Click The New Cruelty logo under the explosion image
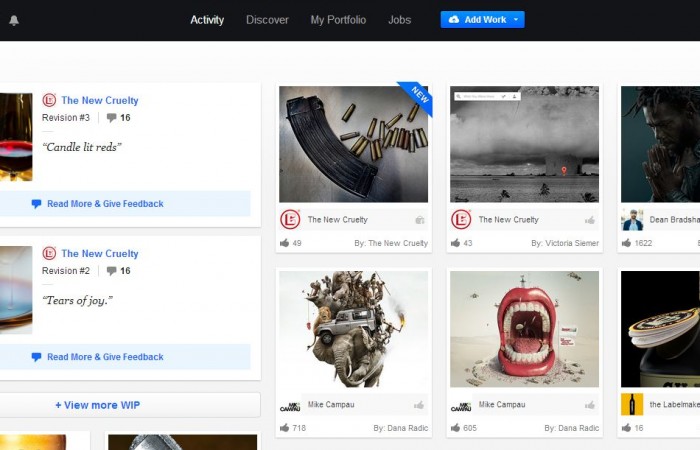Viewport: 700px width, 450px height. pos(461,220)
